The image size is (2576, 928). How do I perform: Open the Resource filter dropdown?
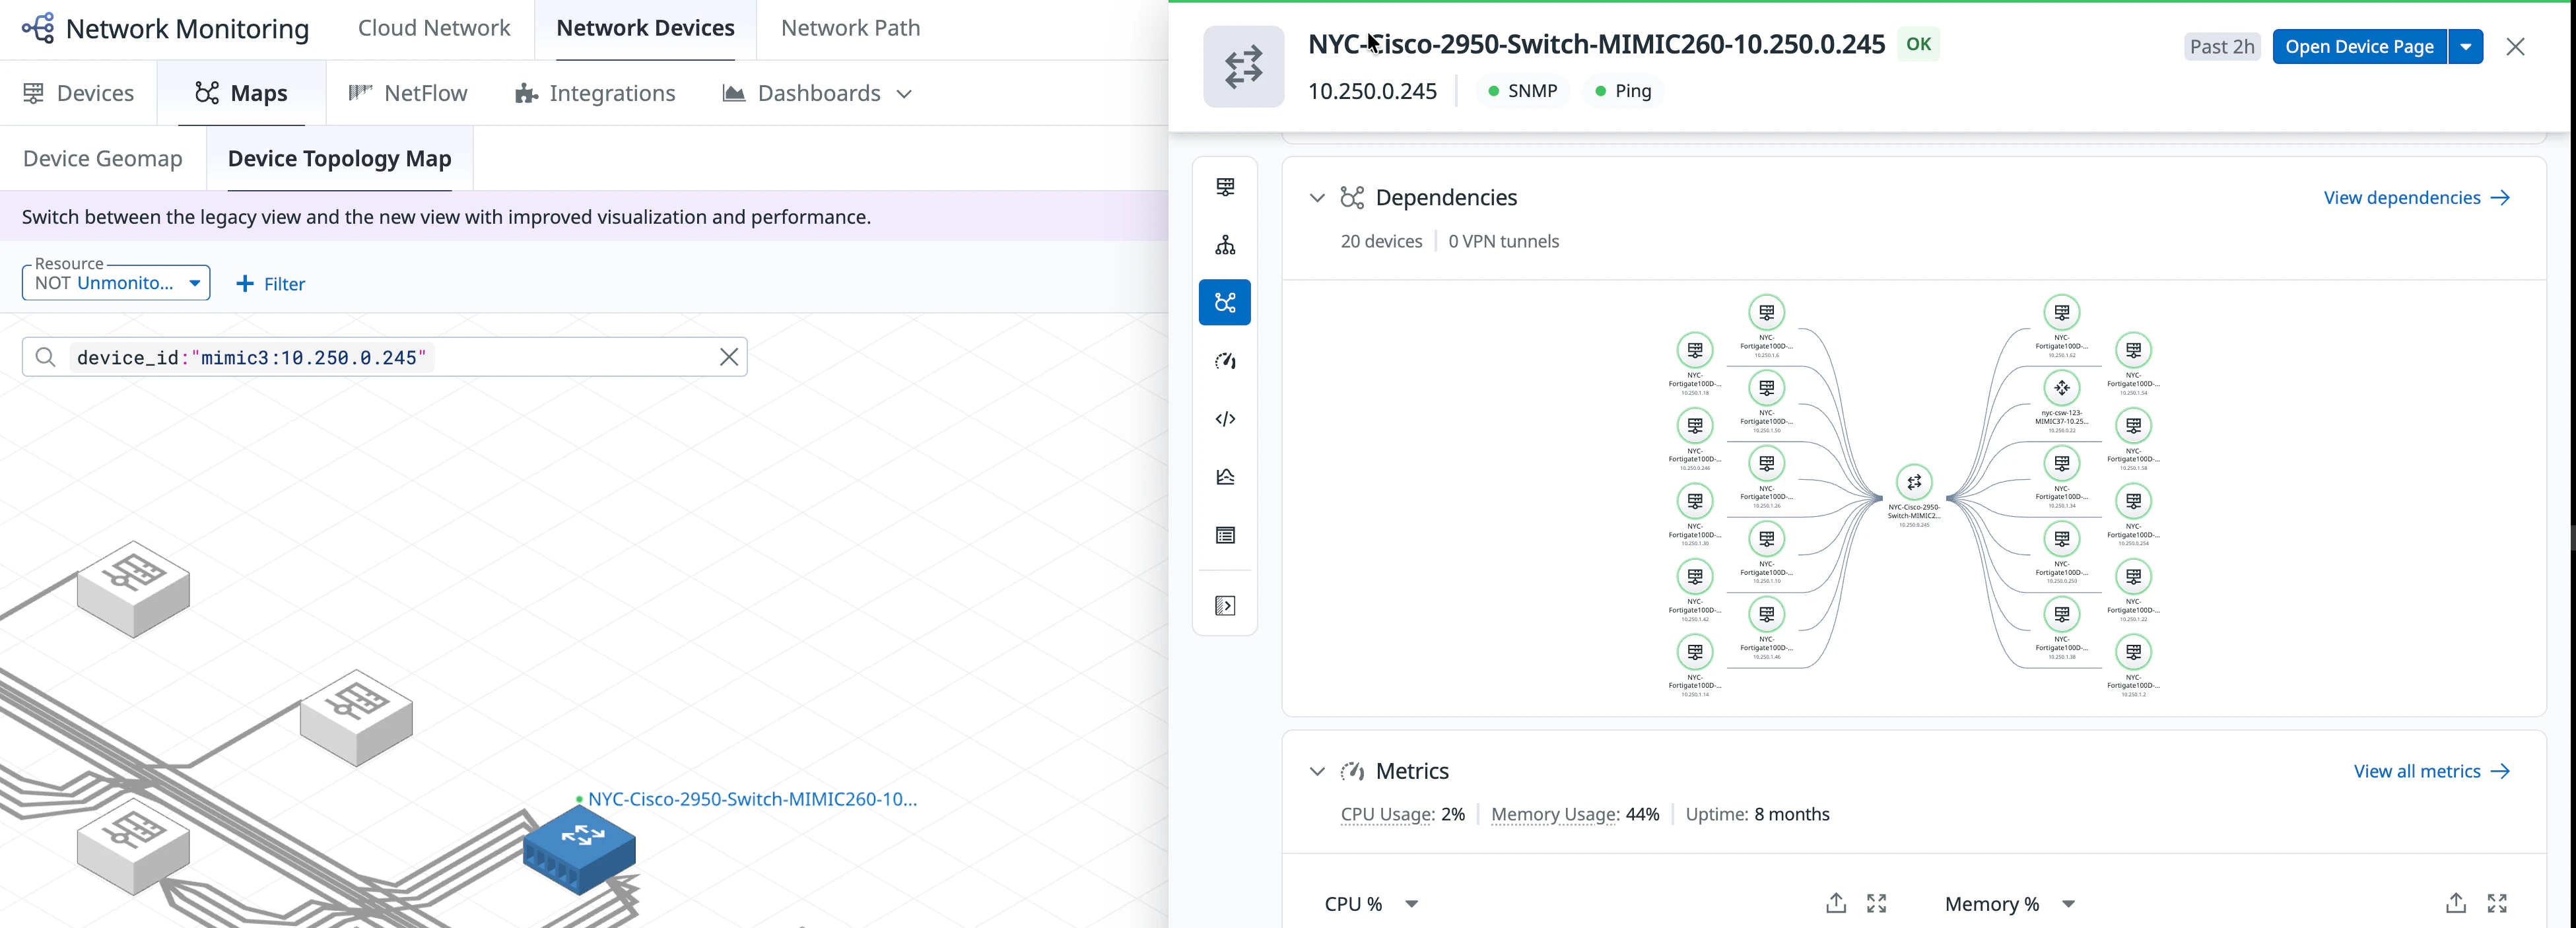(x=116, y=283)
